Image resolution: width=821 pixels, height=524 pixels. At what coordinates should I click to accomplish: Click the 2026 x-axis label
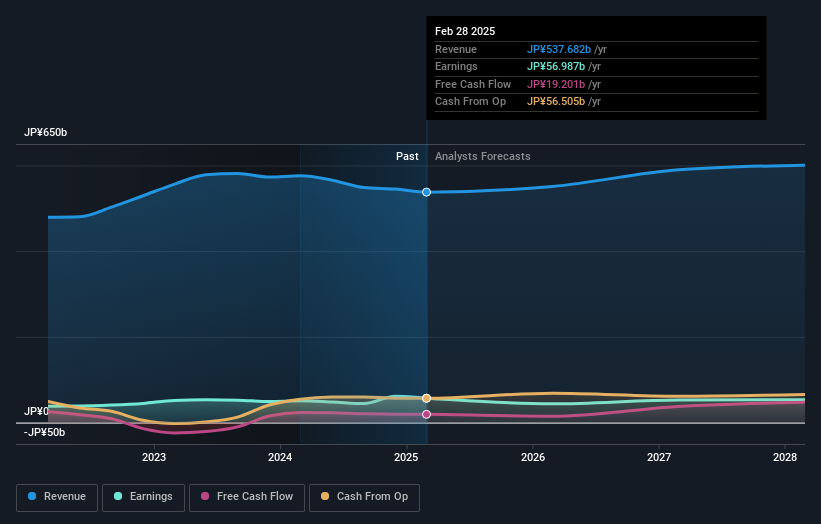pos(533,457)
